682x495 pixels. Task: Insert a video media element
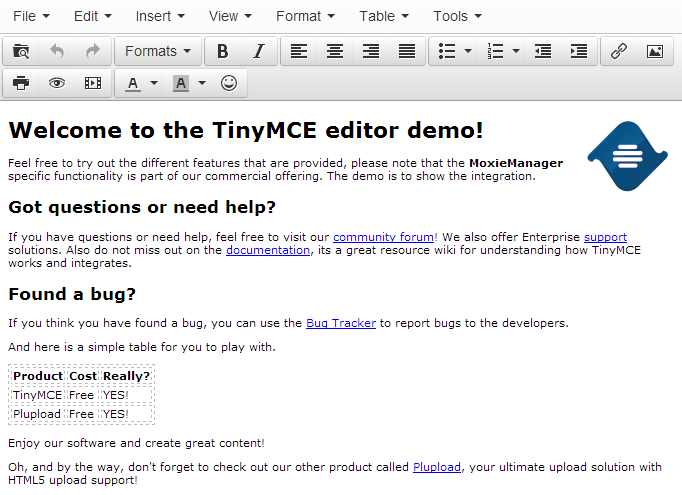(x=93, y=83)
